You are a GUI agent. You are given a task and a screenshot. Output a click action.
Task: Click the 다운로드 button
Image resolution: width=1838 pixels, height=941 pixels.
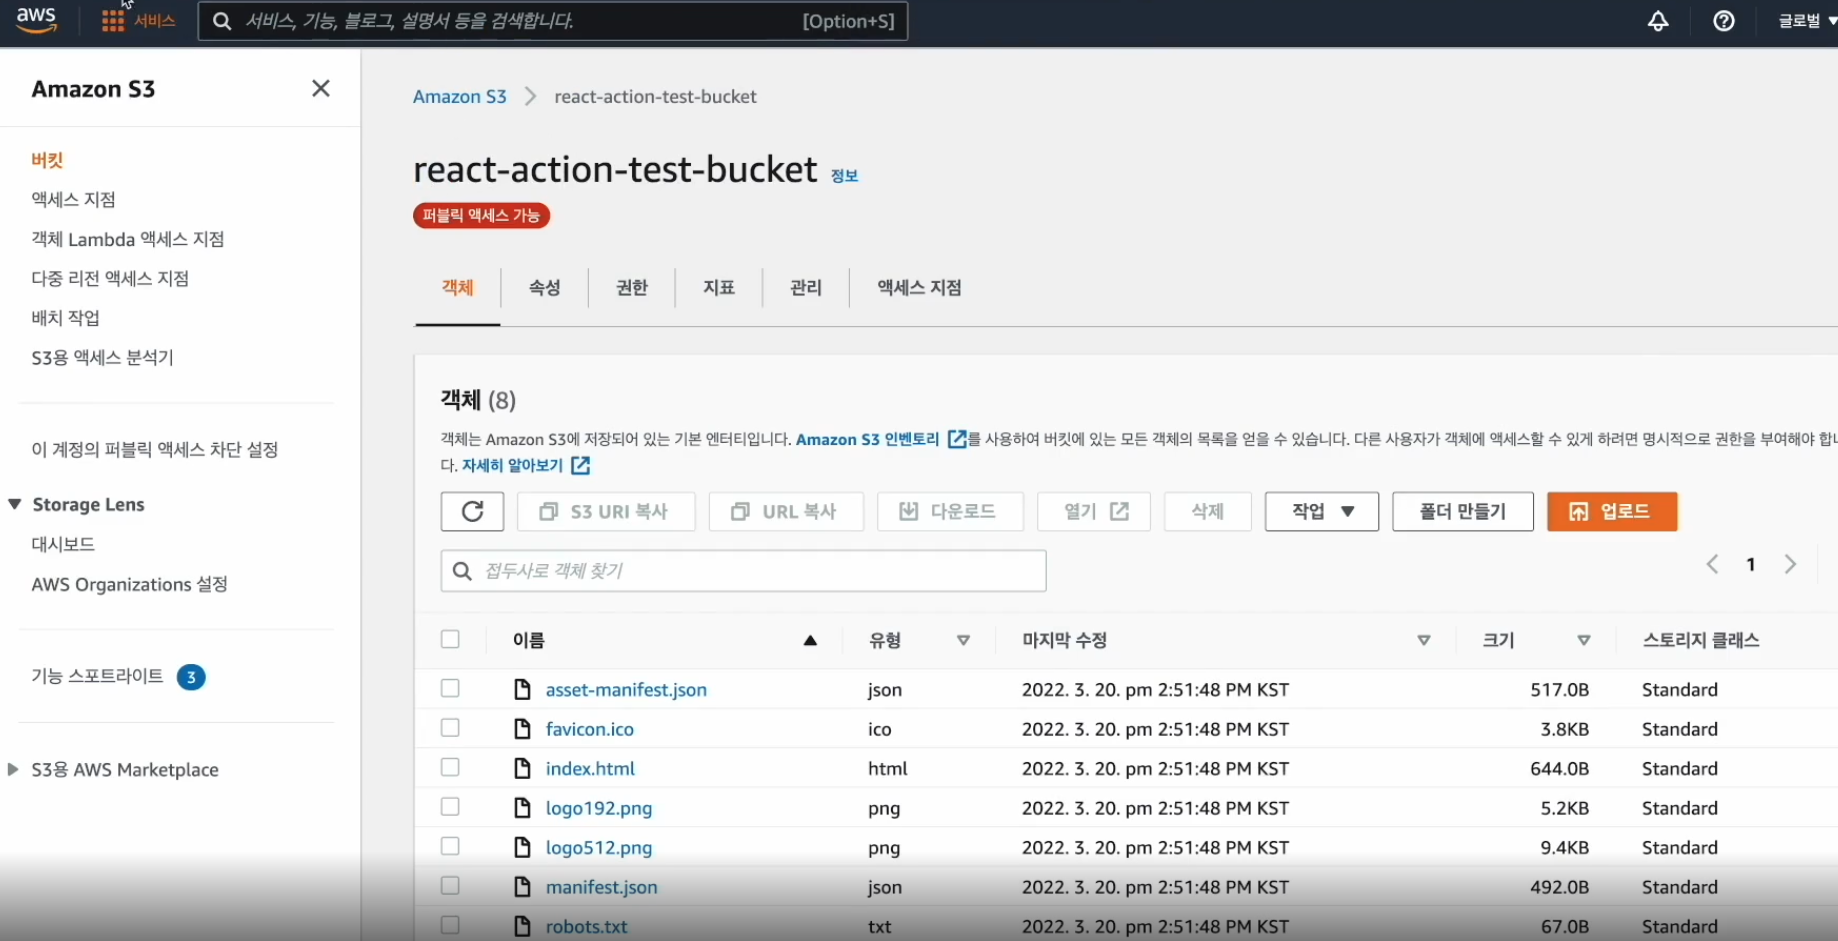pos(950,512)
